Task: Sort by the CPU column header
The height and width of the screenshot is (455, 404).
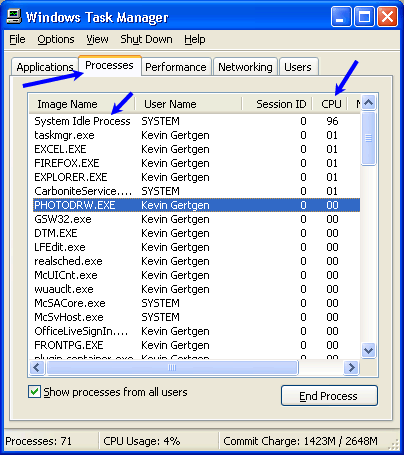Action: [329, 104]
